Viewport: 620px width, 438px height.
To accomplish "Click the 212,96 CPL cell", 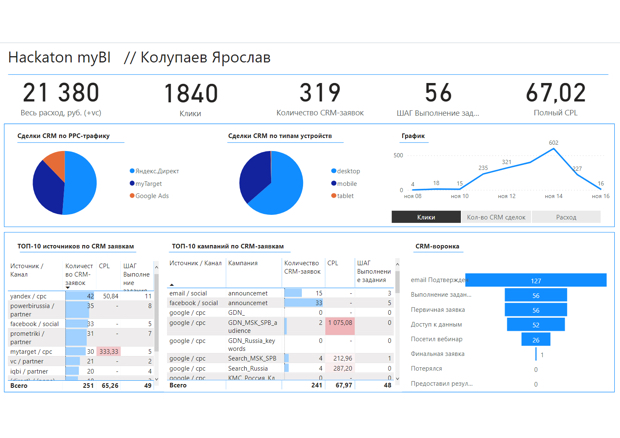I will click(342, 358).
